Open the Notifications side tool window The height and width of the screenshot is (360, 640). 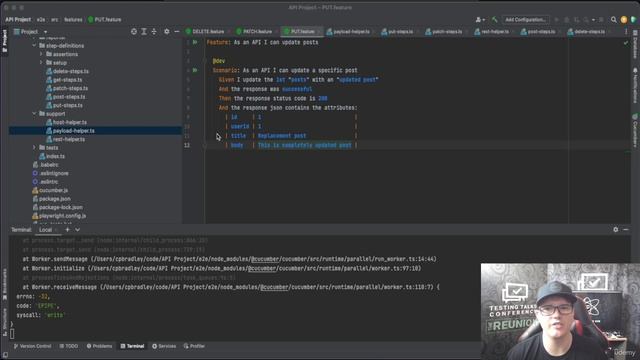click(x=635, y=85)
